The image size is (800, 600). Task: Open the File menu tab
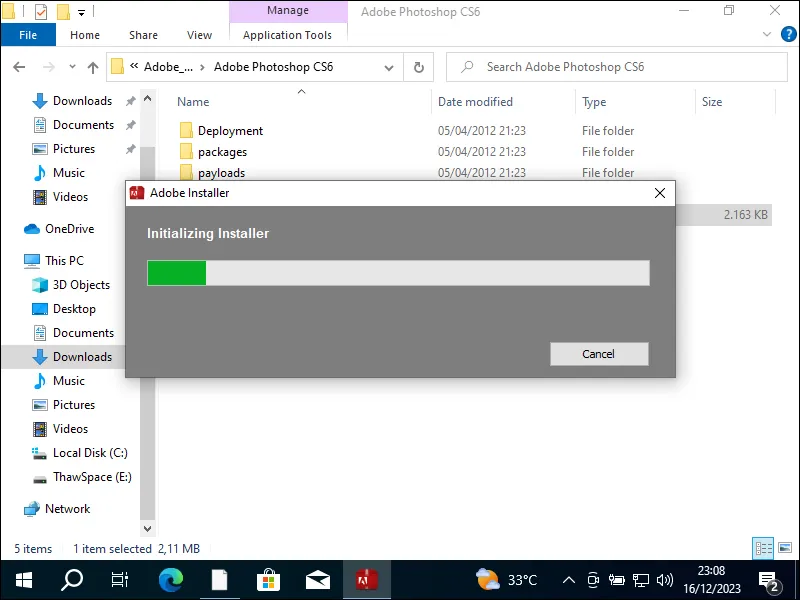(x=28, y=35)
